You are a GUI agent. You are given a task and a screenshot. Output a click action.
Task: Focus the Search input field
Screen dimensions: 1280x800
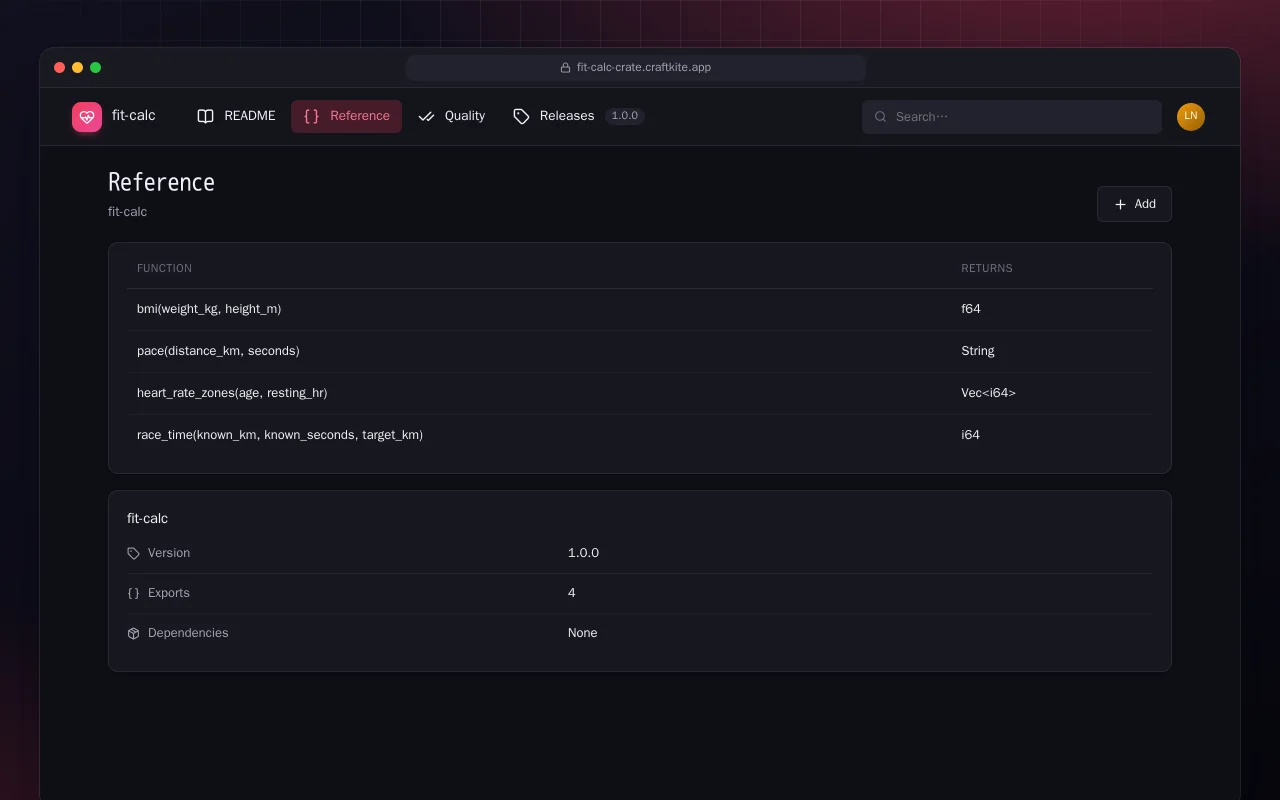[x=1011, y=117]
